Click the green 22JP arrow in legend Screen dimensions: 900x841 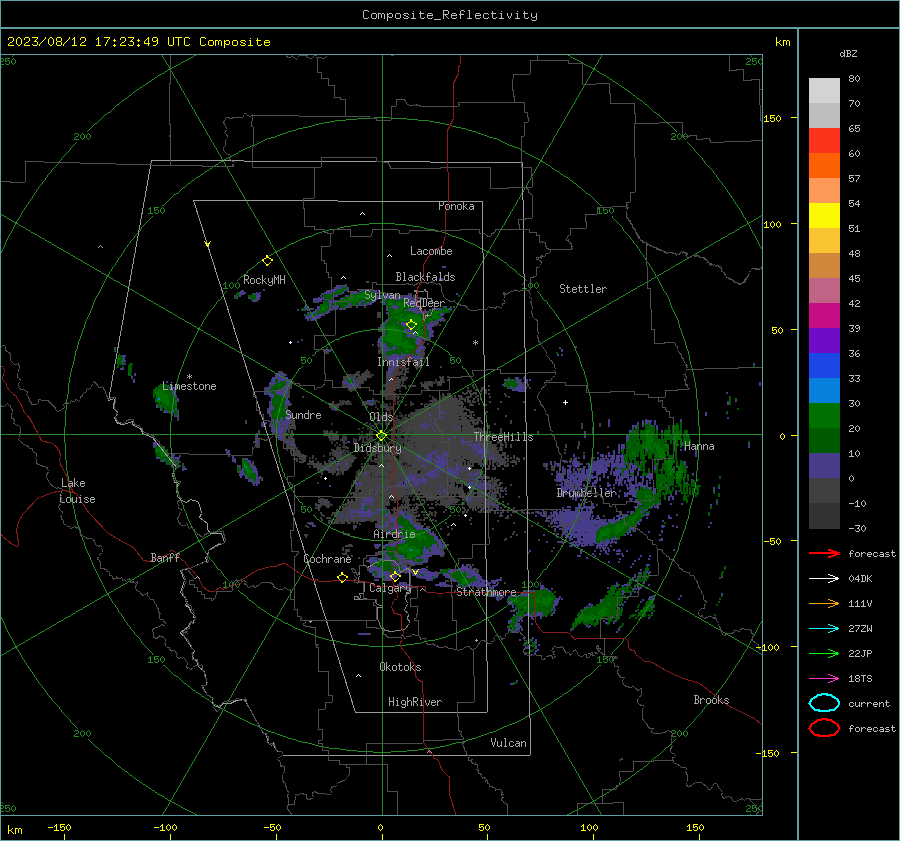(824, 653)
